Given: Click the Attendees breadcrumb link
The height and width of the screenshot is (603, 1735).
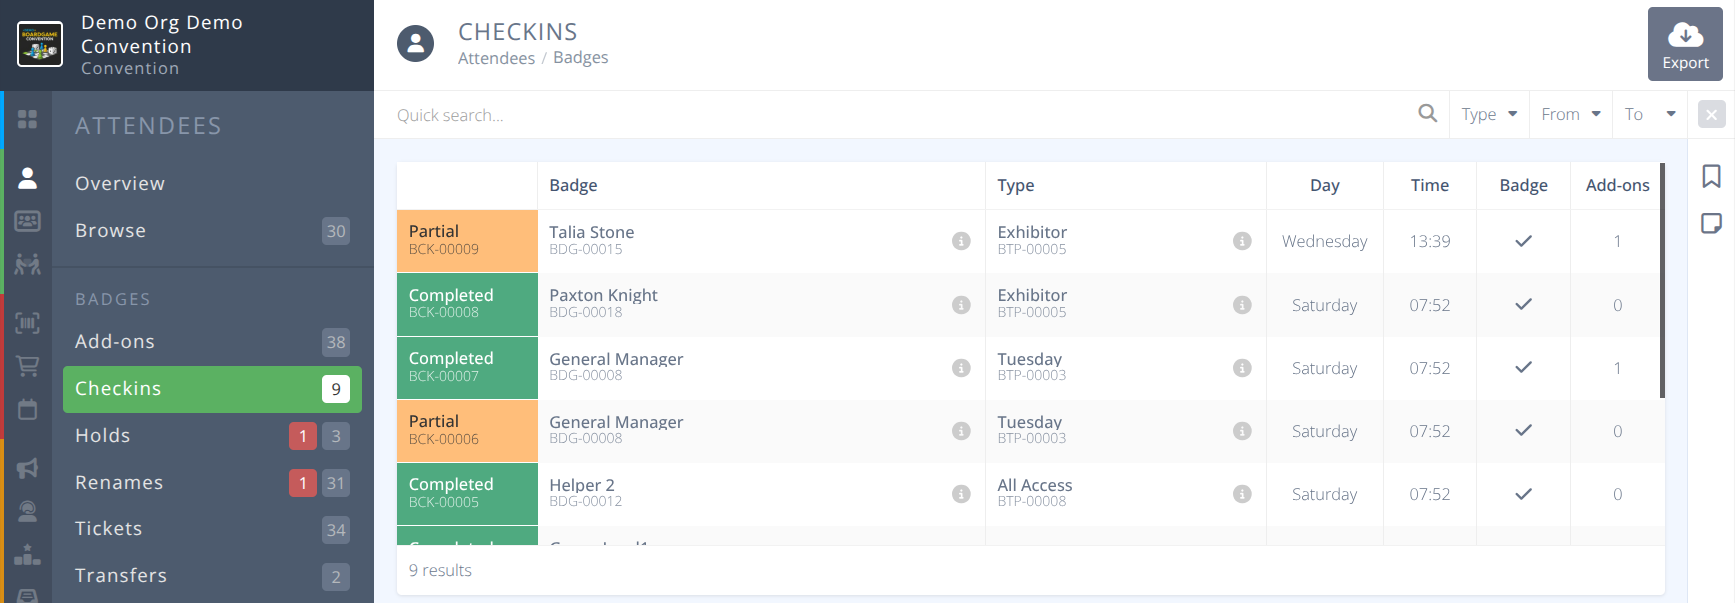Looking at the screenshot, I should [x=496, y=58].
